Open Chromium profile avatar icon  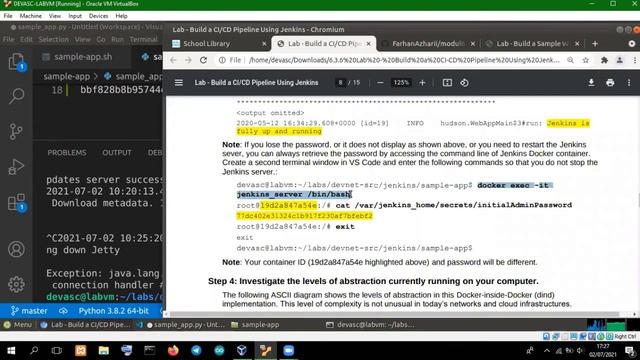point(620,60)
